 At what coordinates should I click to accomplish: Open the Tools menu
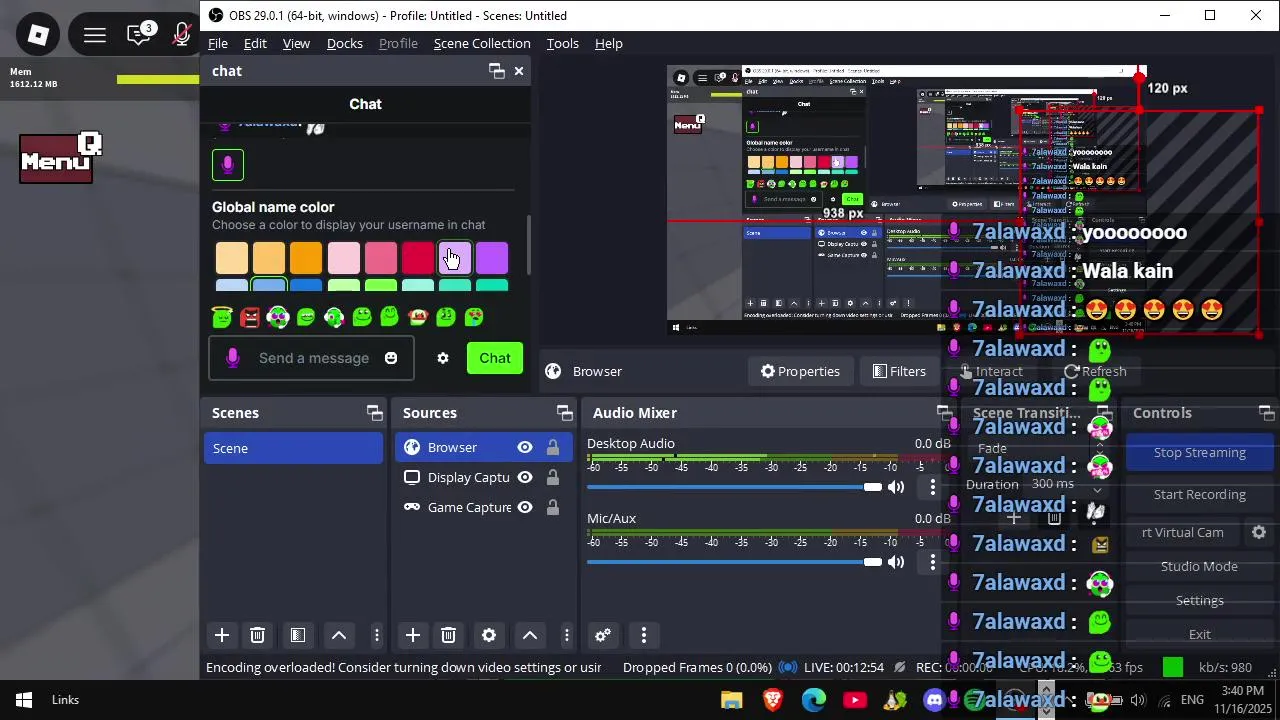coord(563,43)
